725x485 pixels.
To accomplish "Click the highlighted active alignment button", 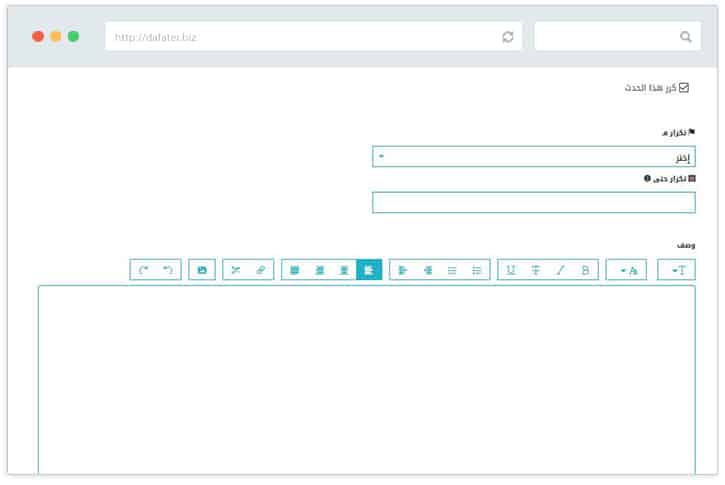I will point(369,270).
